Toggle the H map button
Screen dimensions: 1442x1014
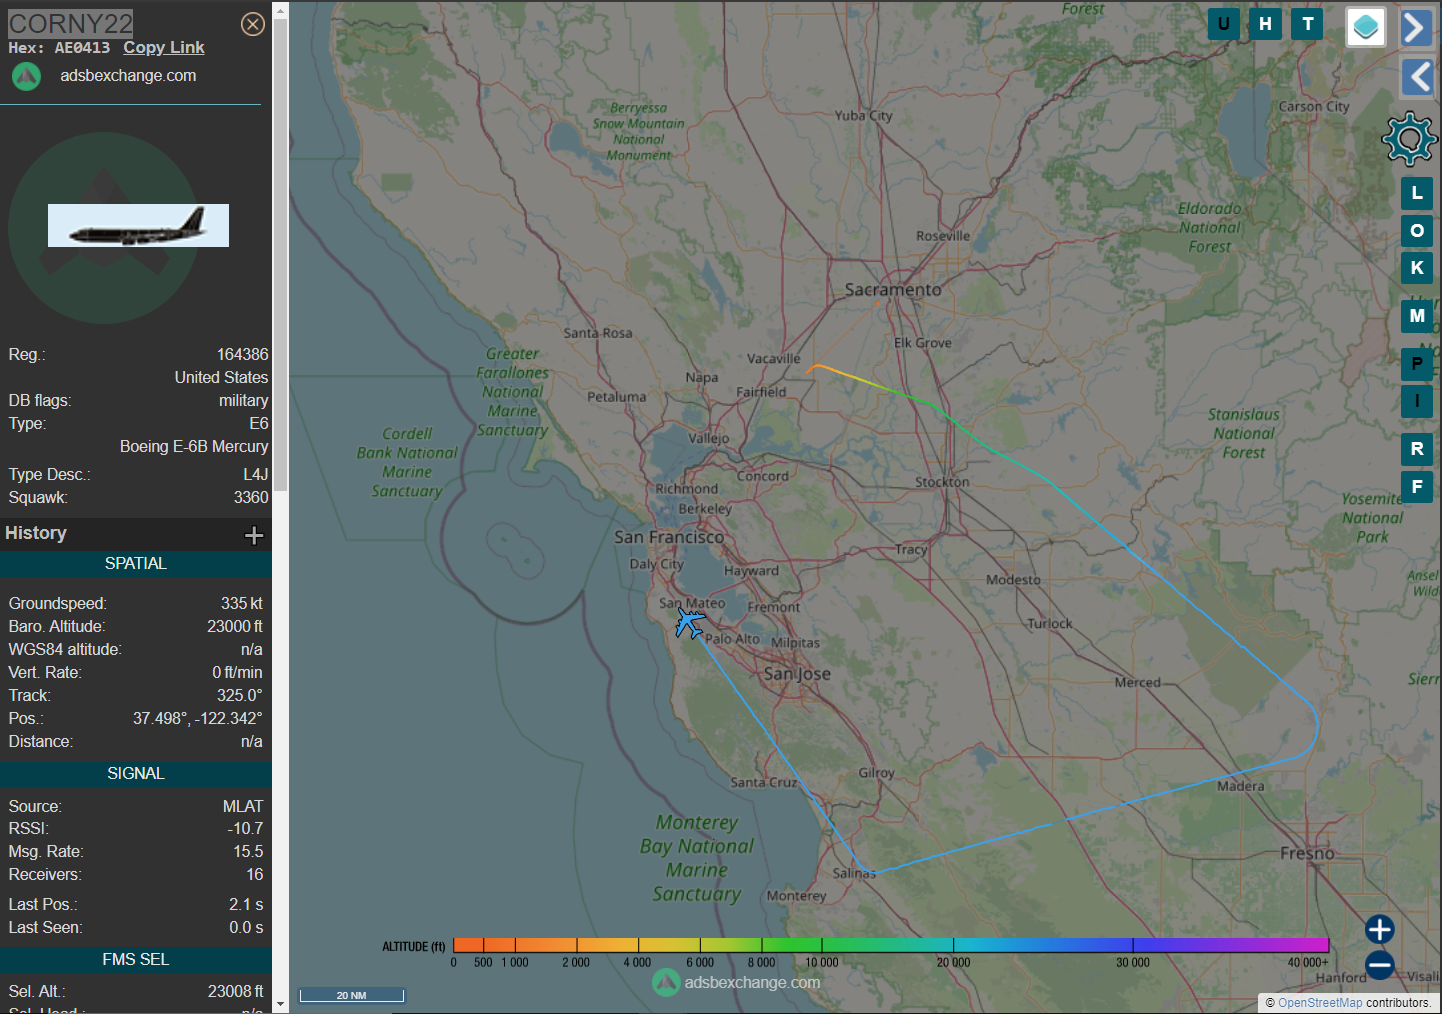click(1265, 24)
